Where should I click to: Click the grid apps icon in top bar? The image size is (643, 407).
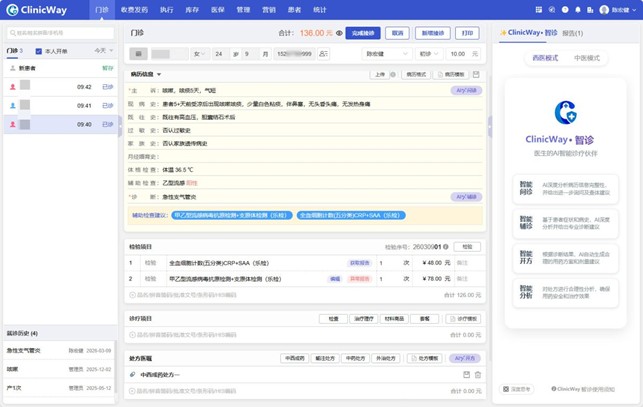(539, 10)
